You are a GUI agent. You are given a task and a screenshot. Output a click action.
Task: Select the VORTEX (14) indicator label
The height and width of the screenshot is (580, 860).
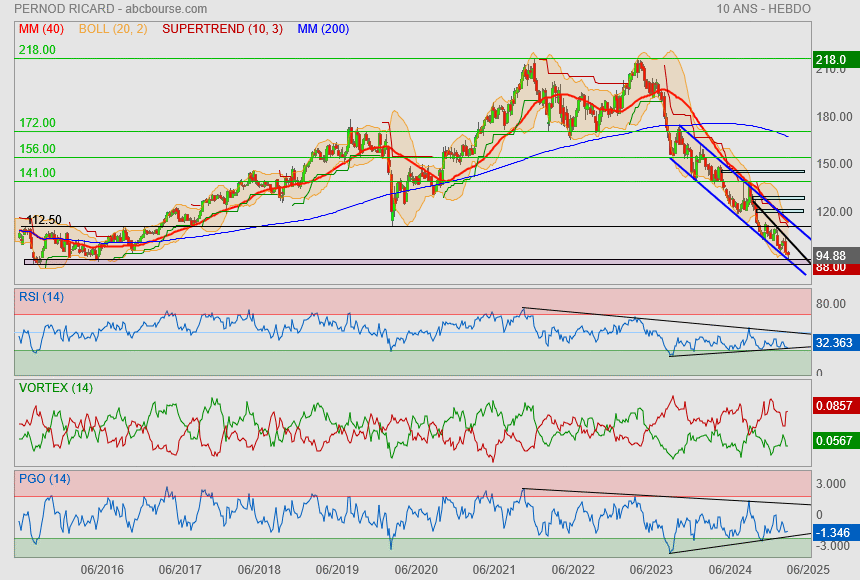pyautogui.click(x=56, y=388)
